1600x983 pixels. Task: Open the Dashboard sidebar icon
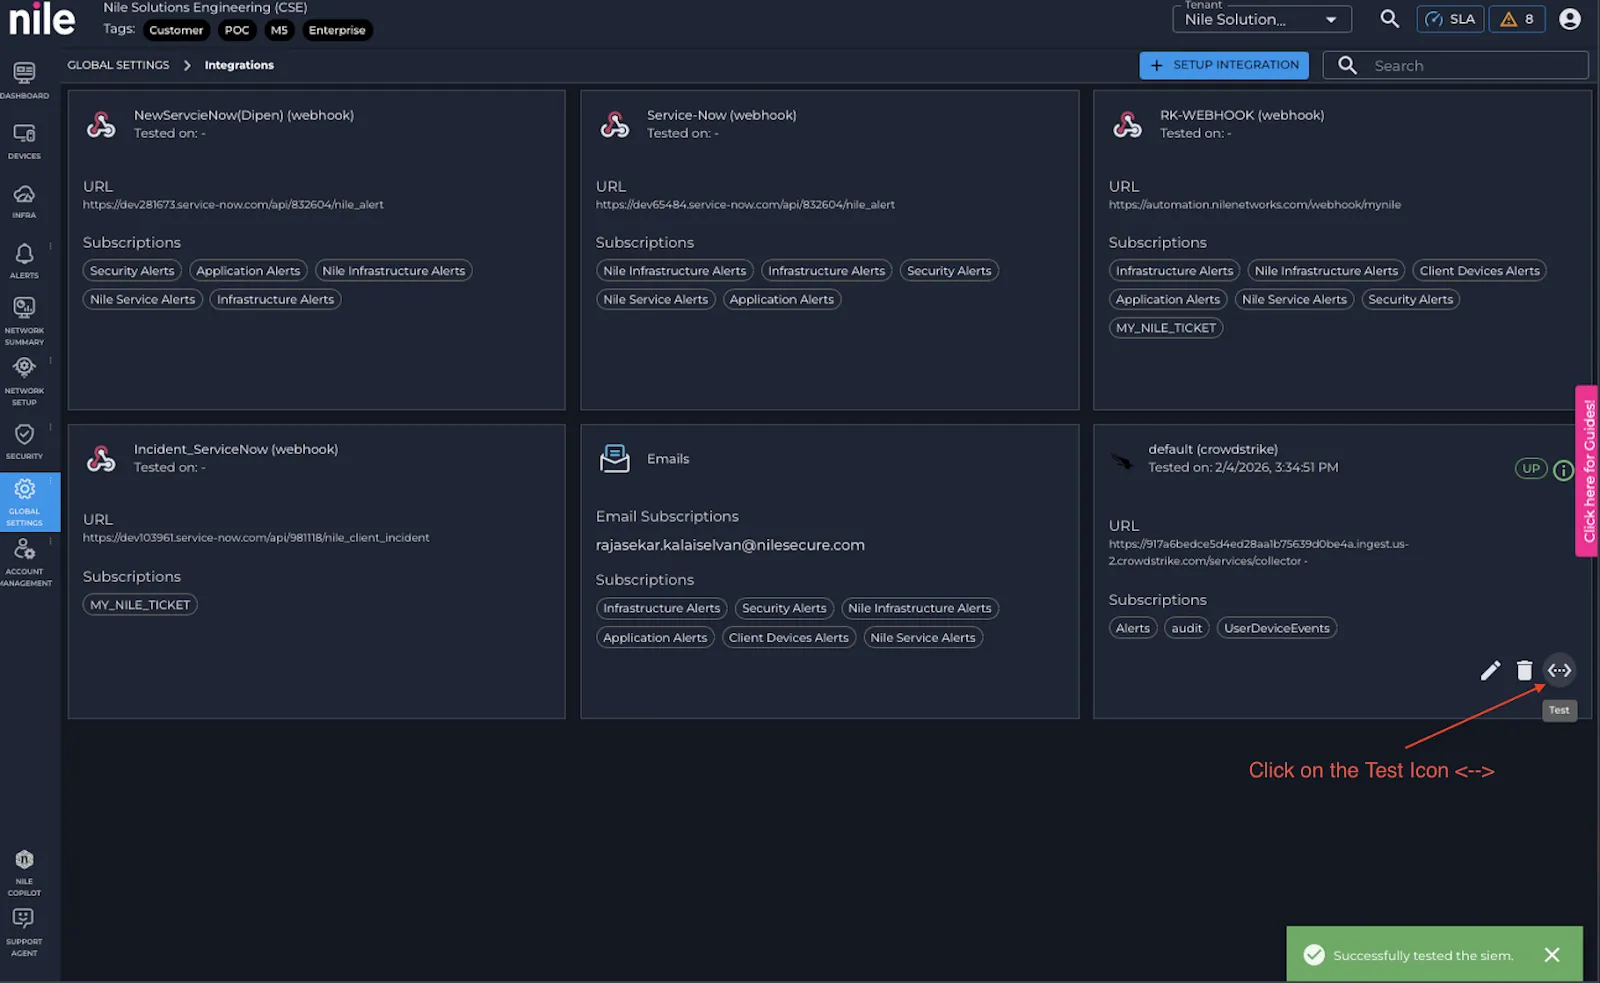click(x=24, y=80)
